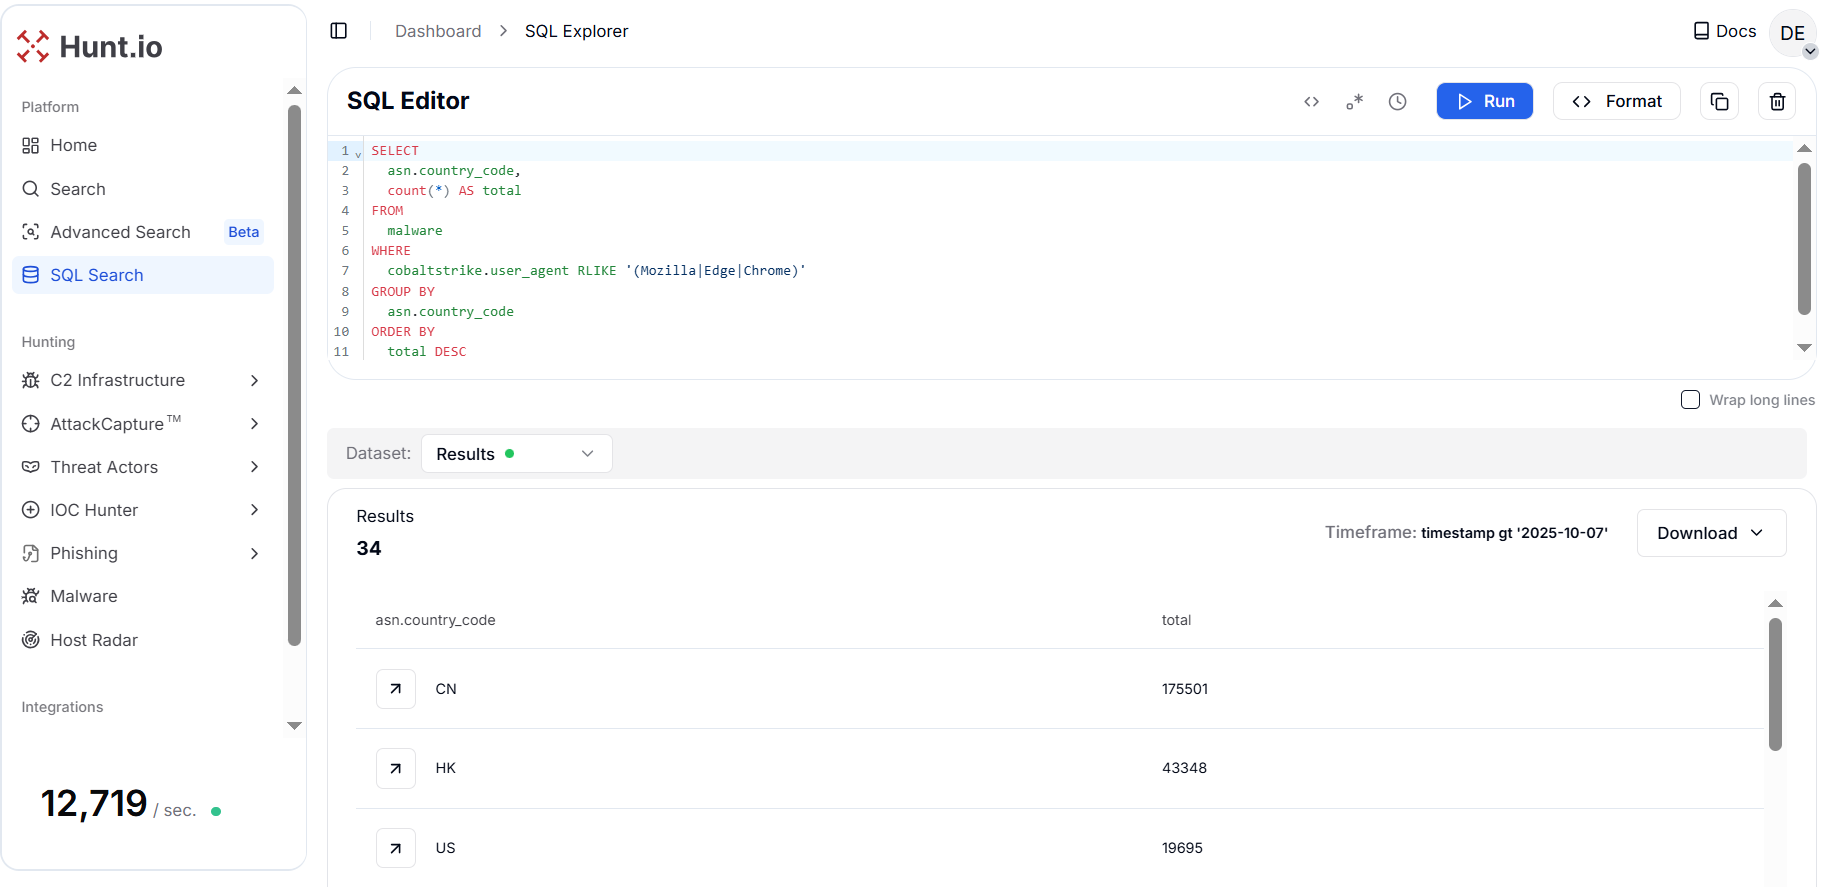Click total value 175501
1822x887 pixels.
(x=1185, y=689)
